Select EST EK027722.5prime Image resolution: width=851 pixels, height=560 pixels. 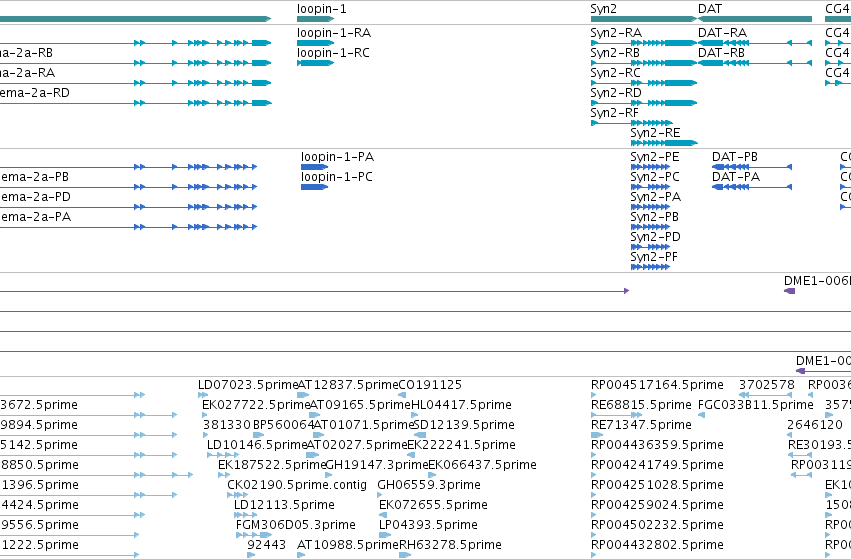[x=256, y=405]
